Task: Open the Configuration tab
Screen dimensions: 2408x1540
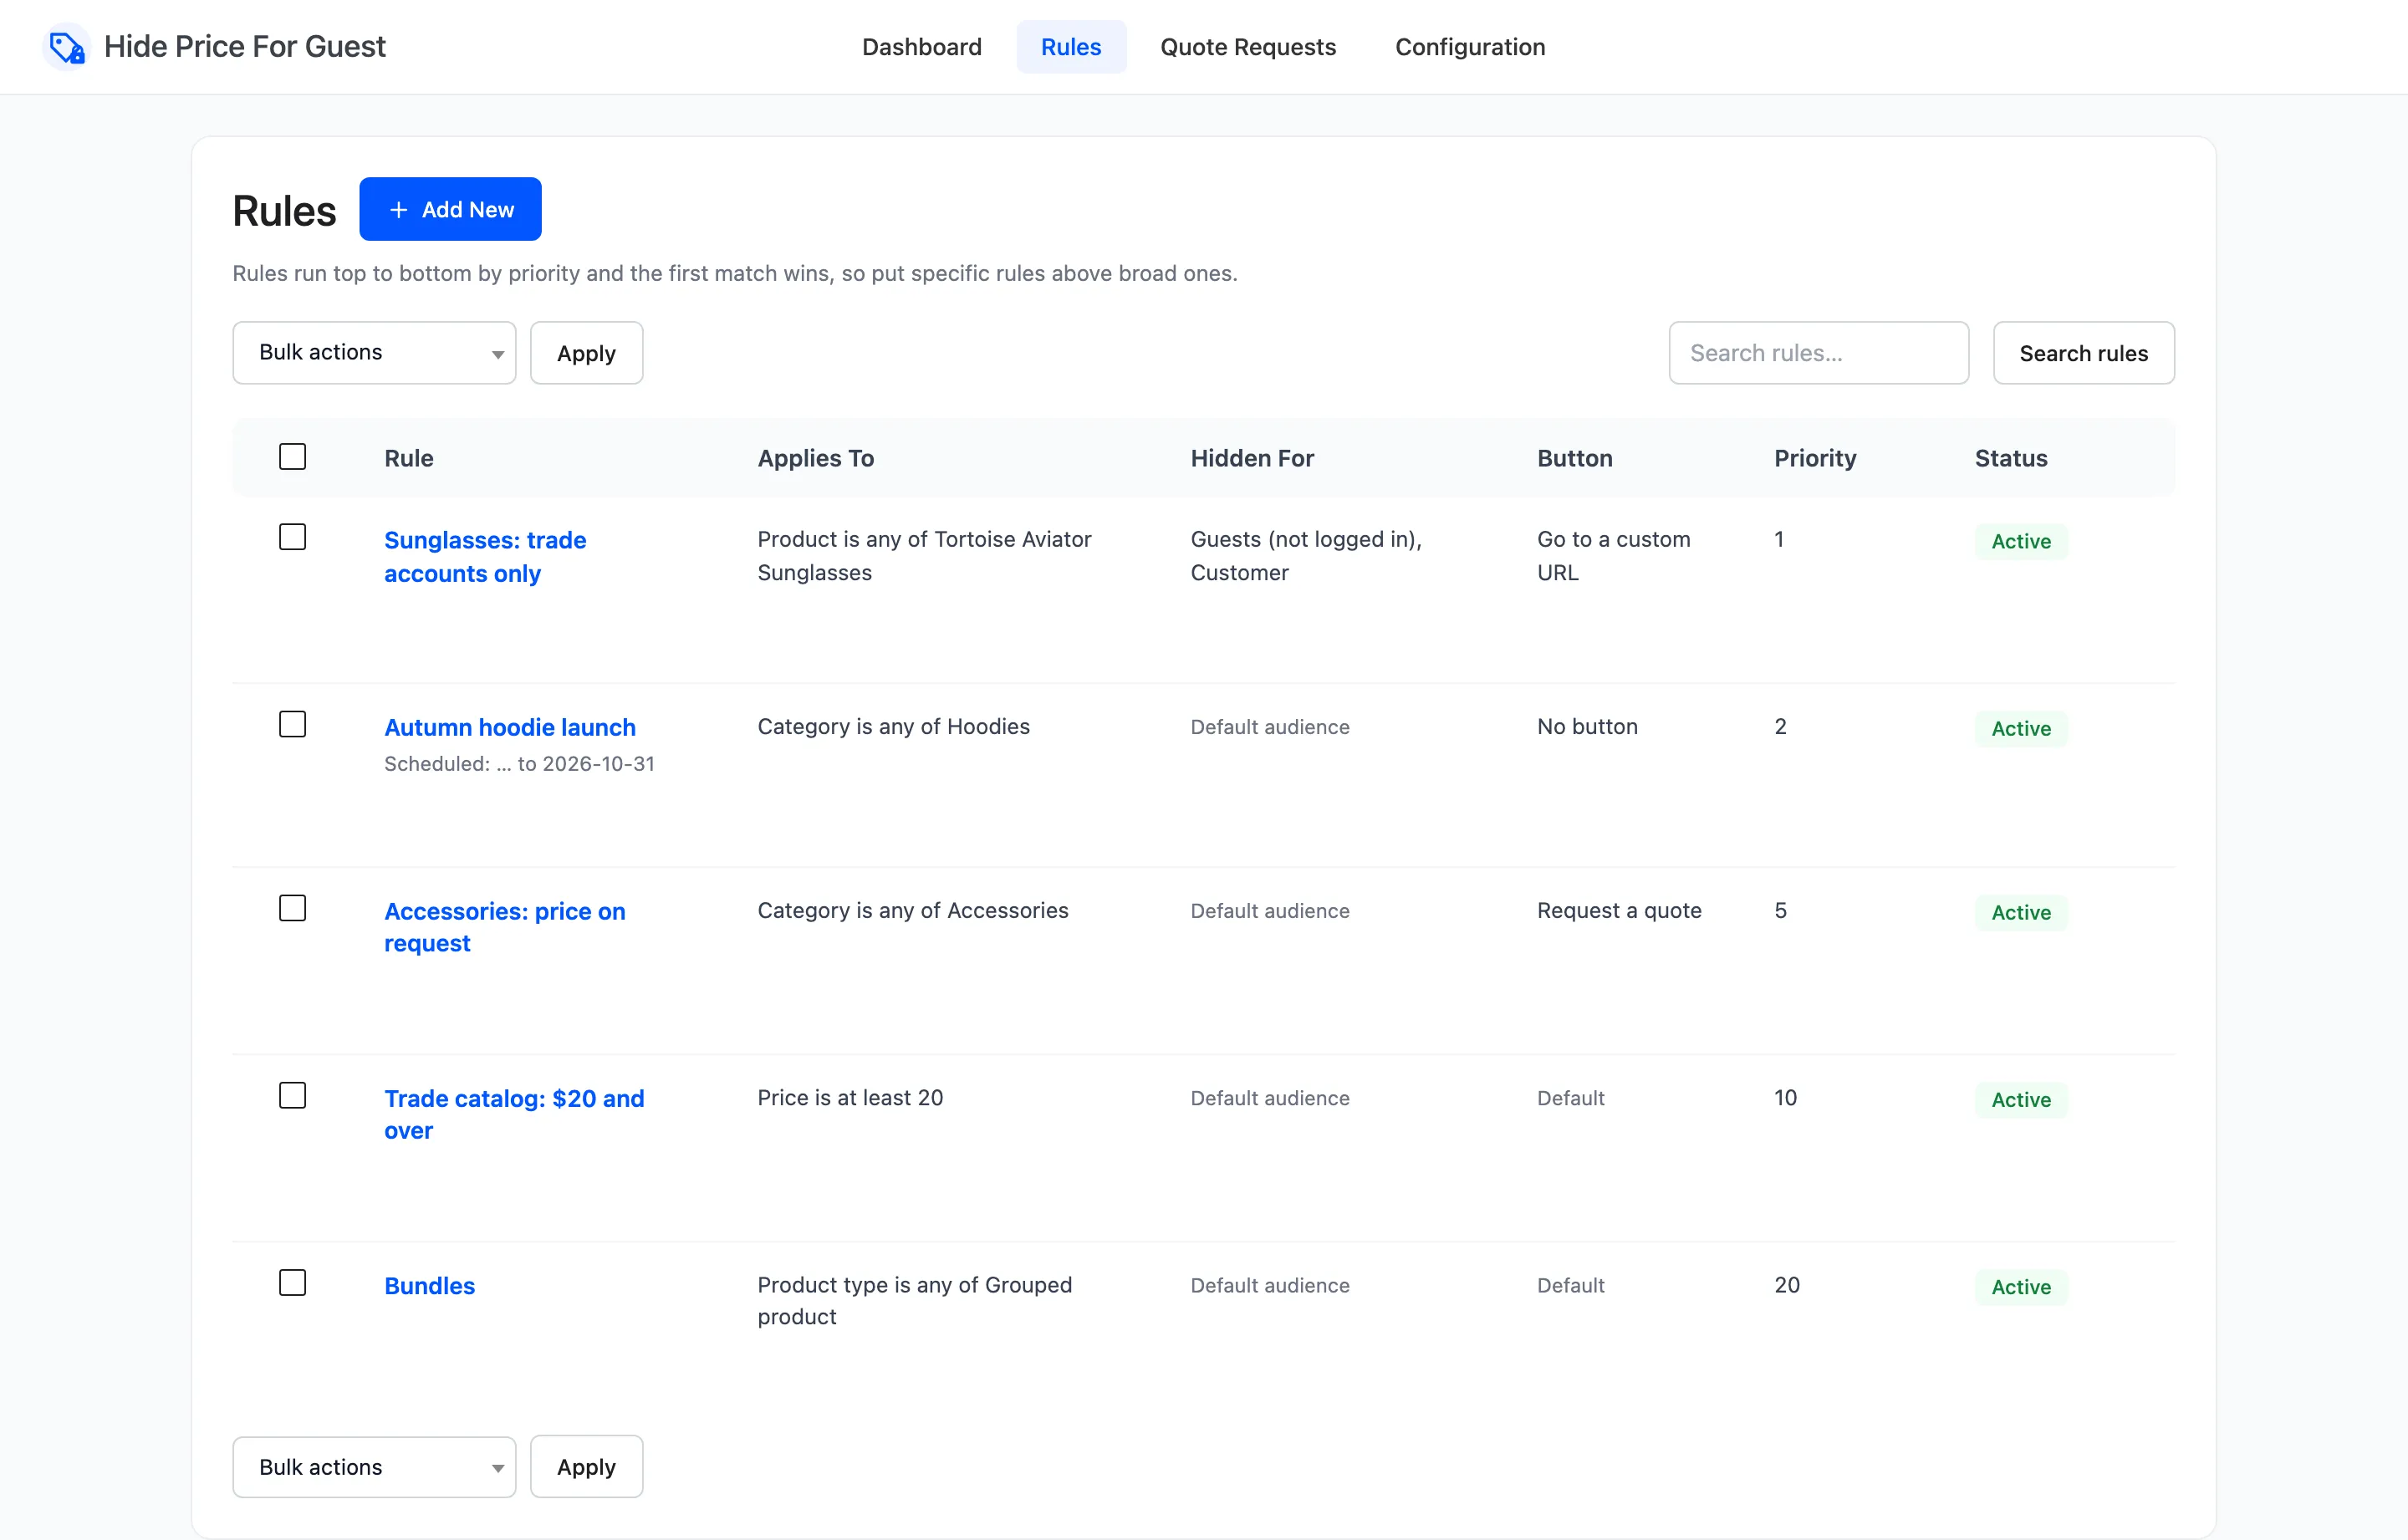Action: 1469,47
